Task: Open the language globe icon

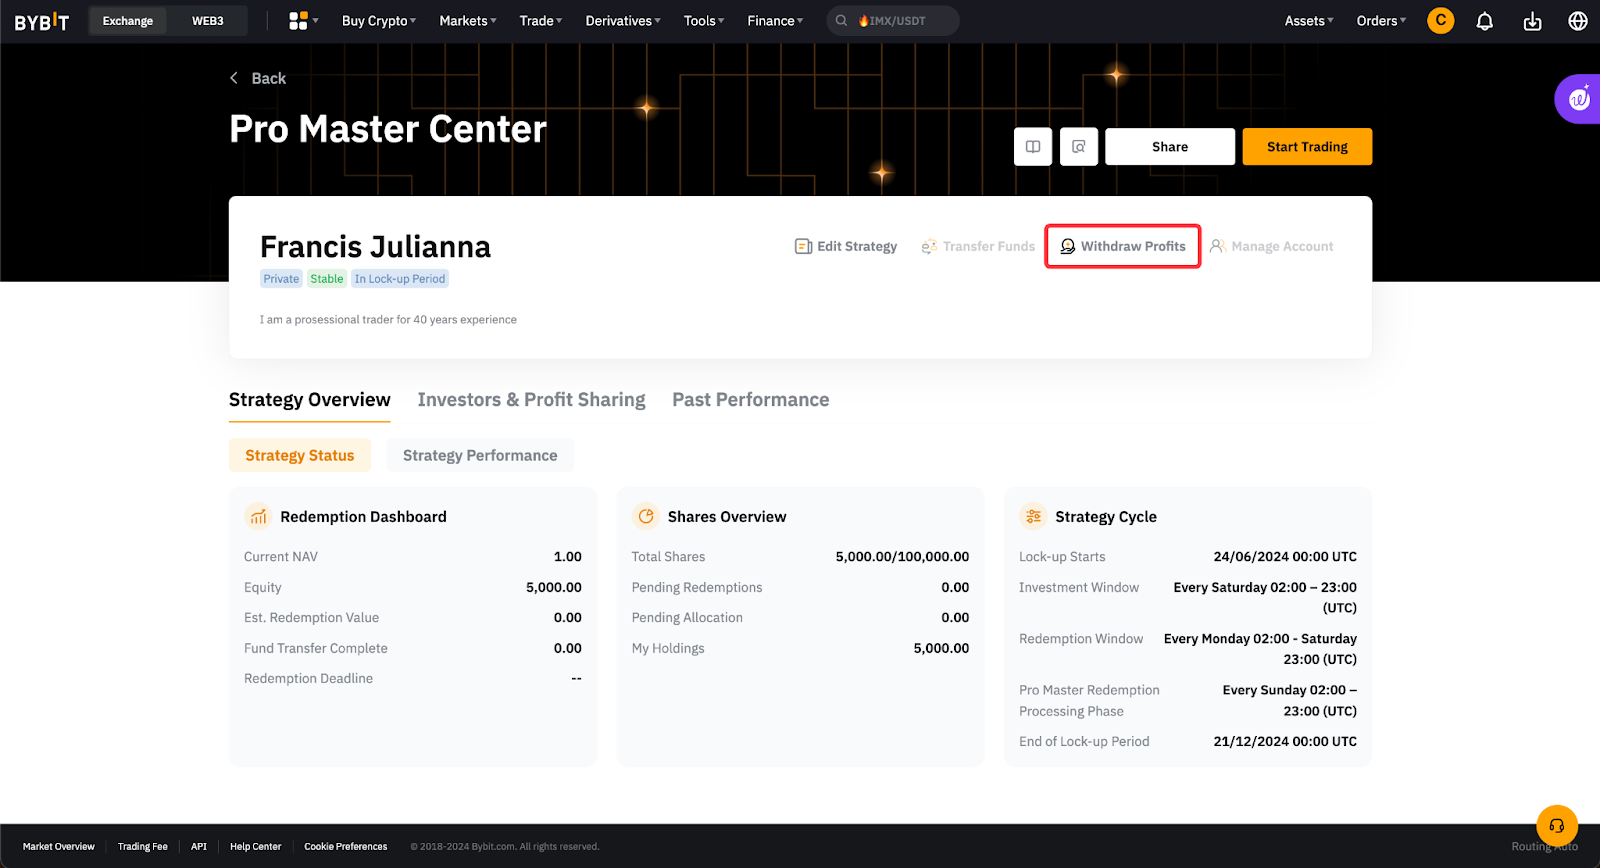Action: (x=1578, y=21)
